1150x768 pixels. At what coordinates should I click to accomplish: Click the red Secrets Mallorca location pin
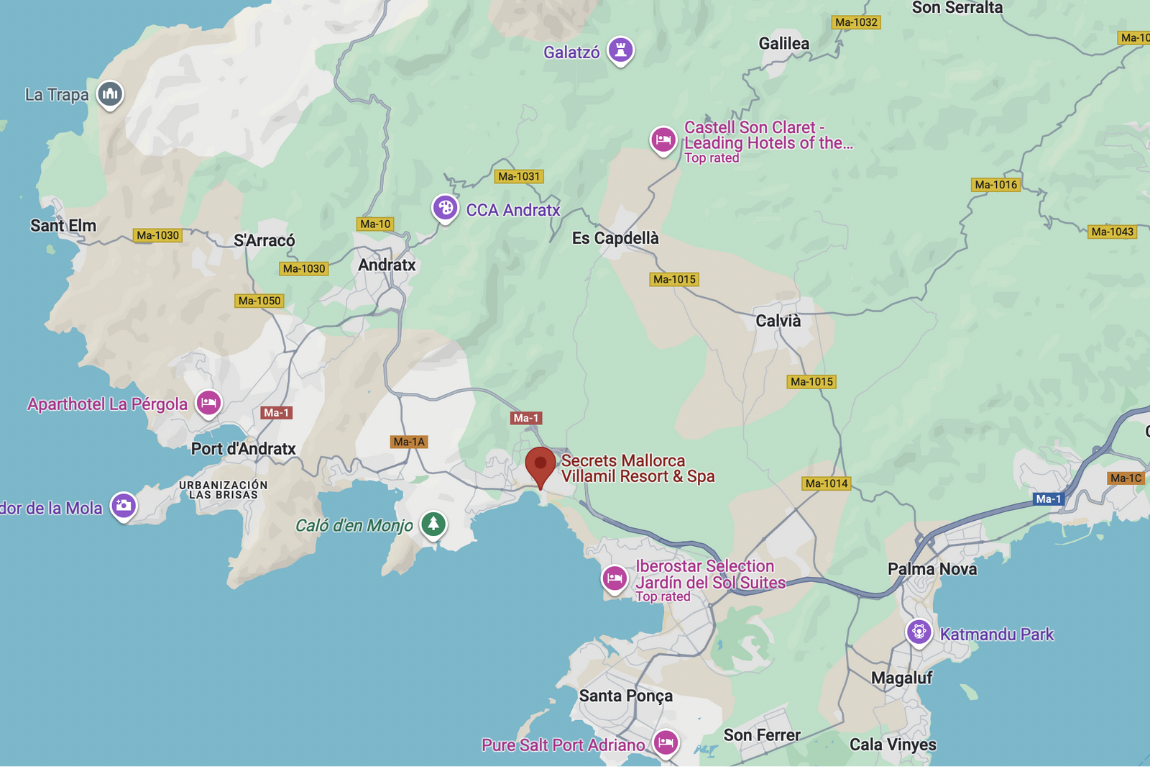pos(541,467)
